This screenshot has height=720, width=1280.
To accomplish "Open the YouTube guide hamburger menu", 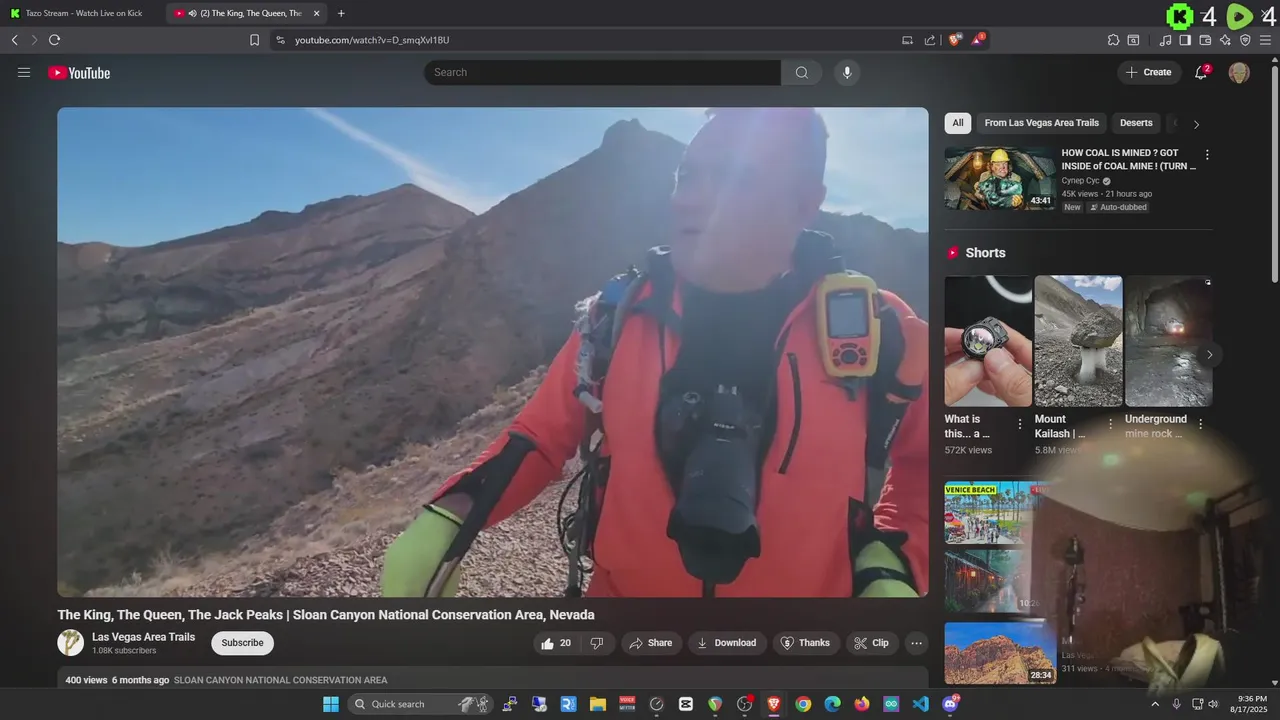I will pos(24,72).
